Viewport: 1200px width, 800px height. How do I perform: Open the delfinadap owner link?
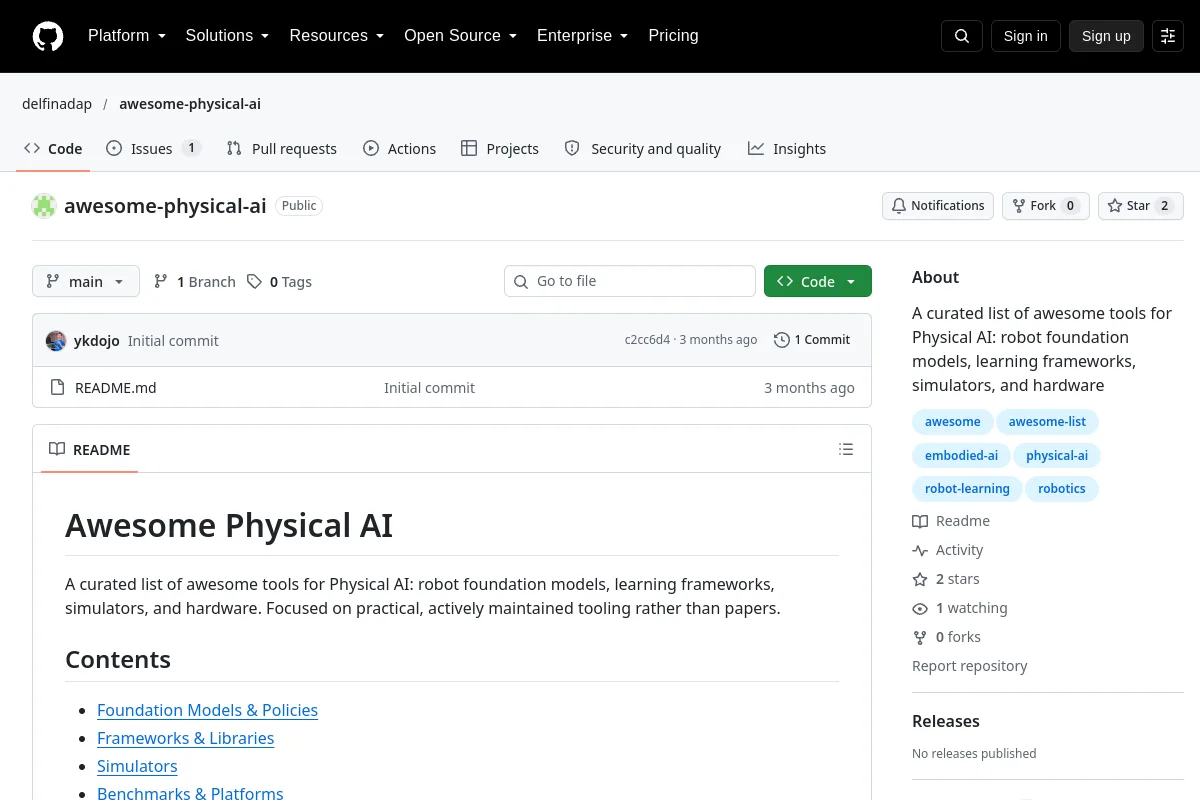(x=57, y=104)
